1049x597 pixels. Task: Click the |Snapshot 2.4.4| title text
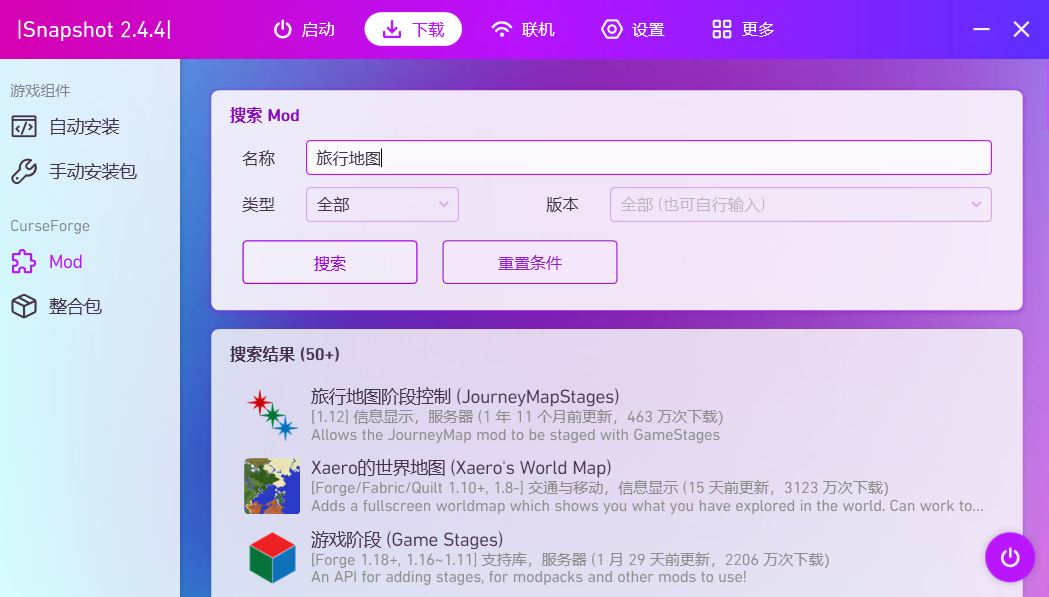[x=94, y=29]
